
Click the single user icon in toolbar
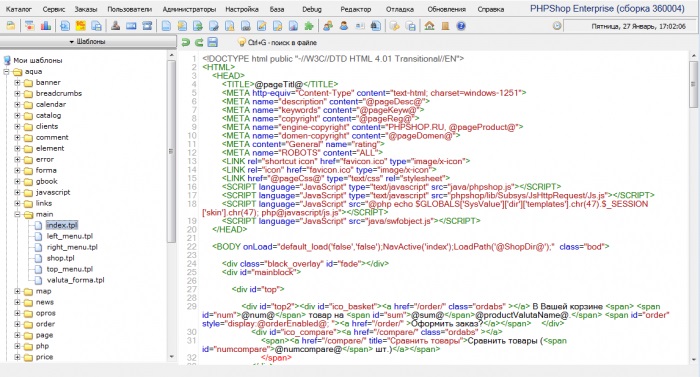pyautogui.click(x=343, y=26)
